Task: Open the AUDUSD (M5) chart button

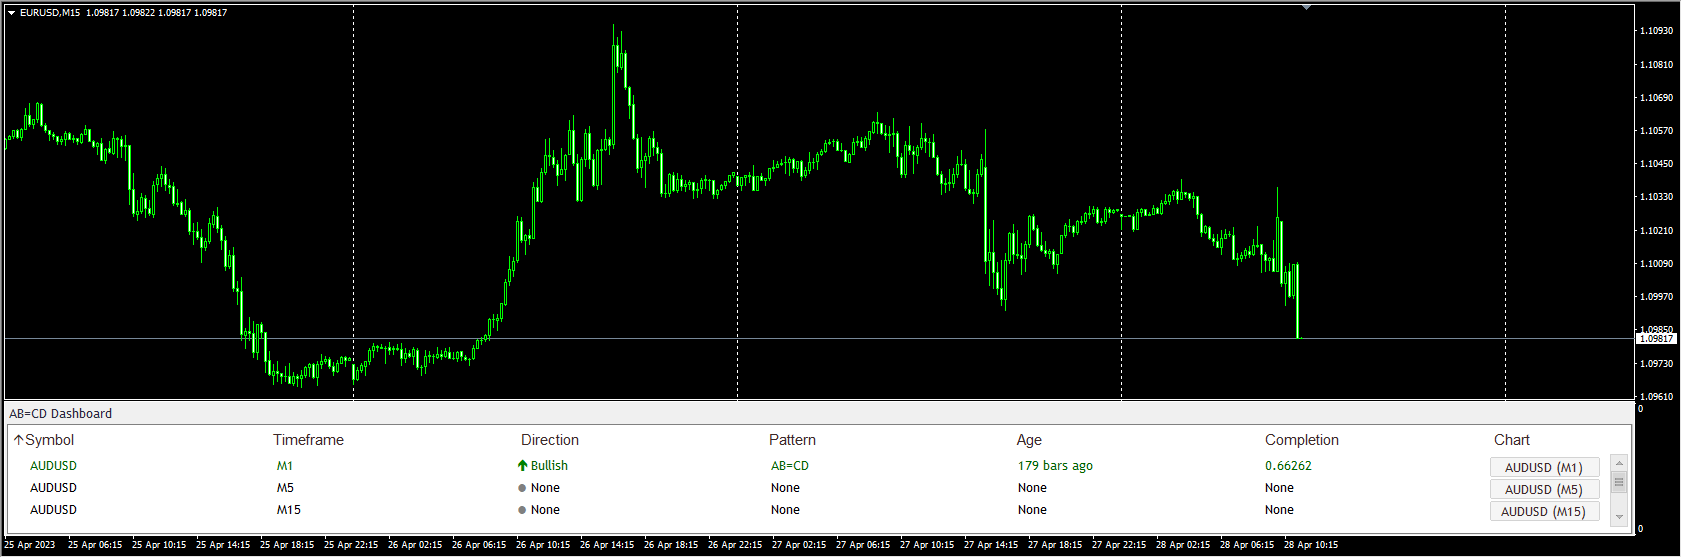Action: click(x=1544, y=489)
